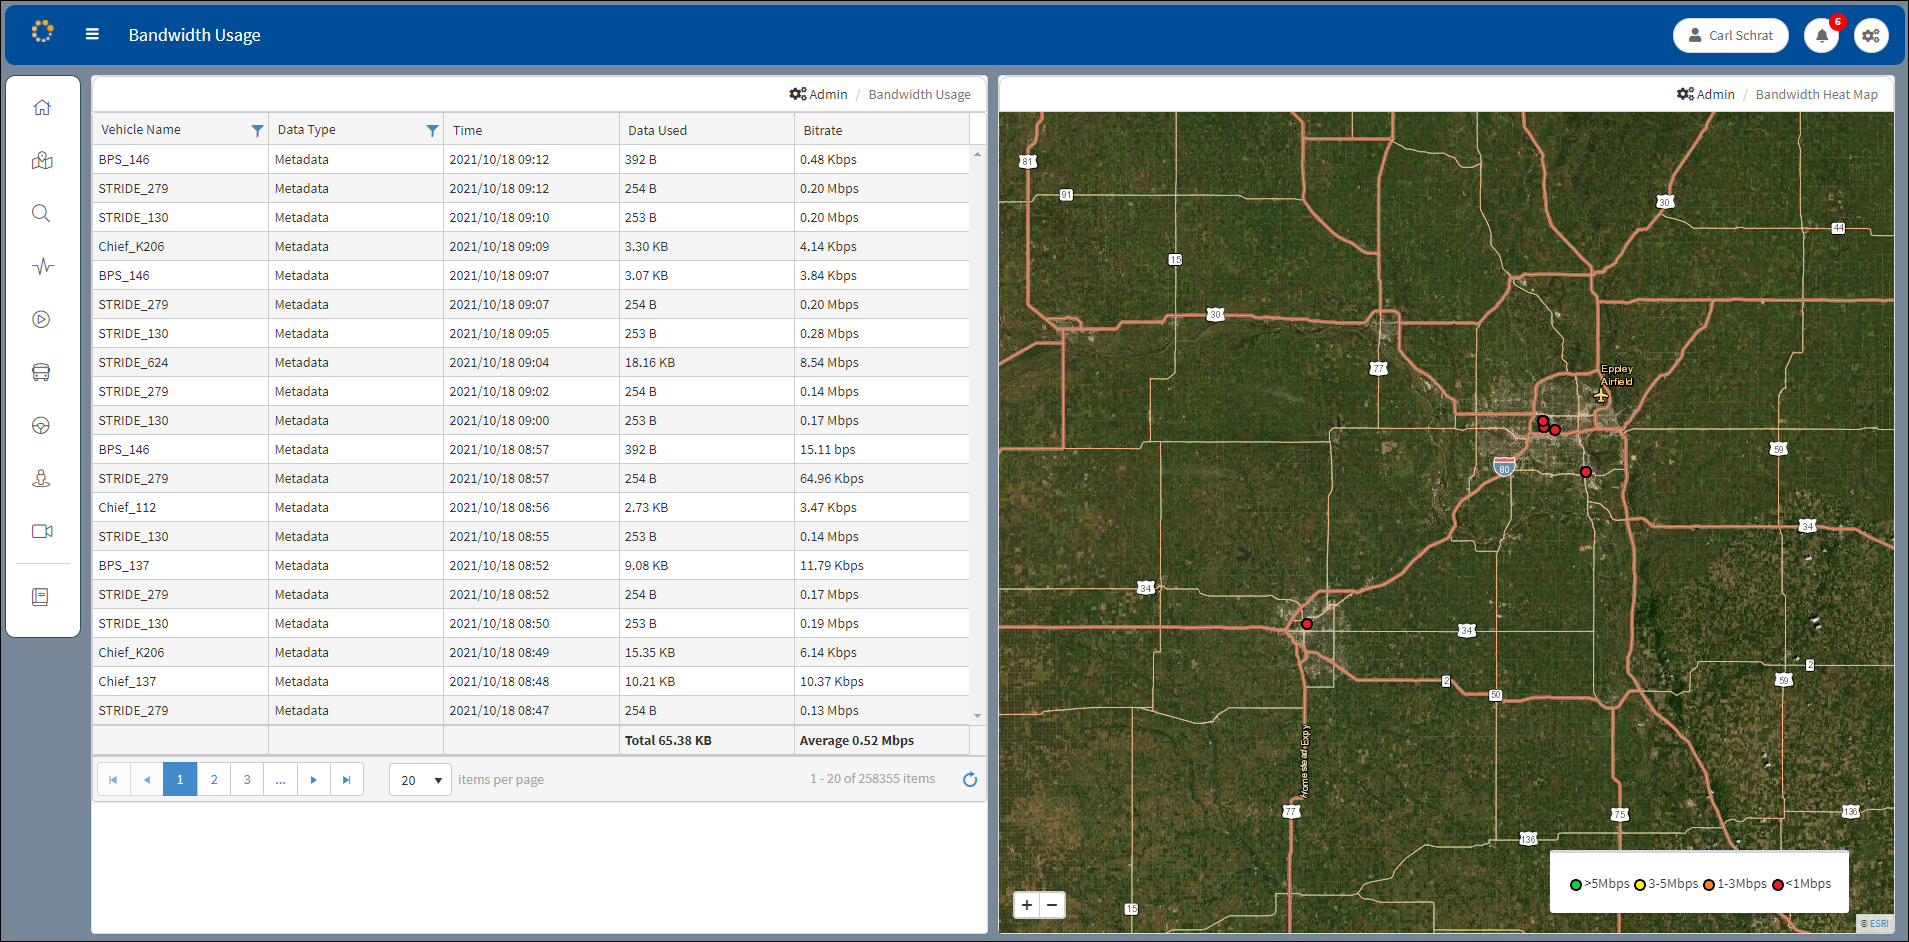
Task: Click the scroll down arrow of table
Action: 977,716
